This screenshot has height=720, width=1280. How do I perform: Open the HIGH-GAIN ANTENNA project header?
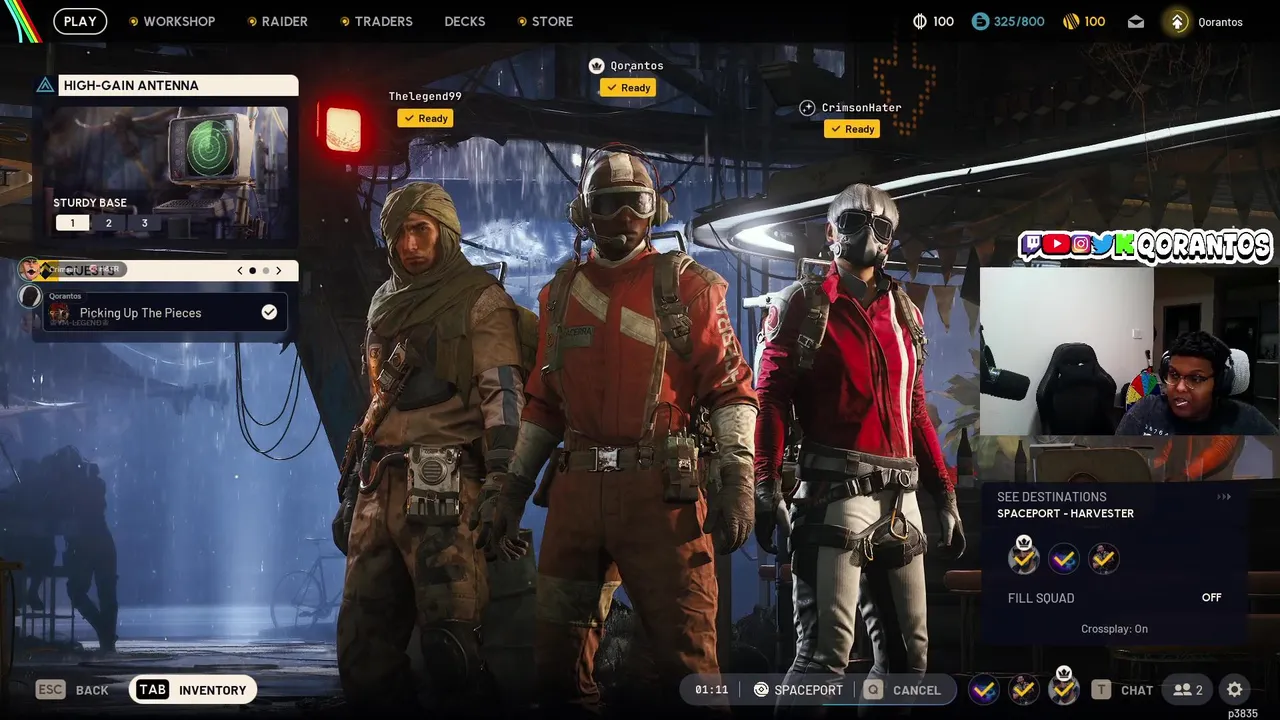click(178, 85)
